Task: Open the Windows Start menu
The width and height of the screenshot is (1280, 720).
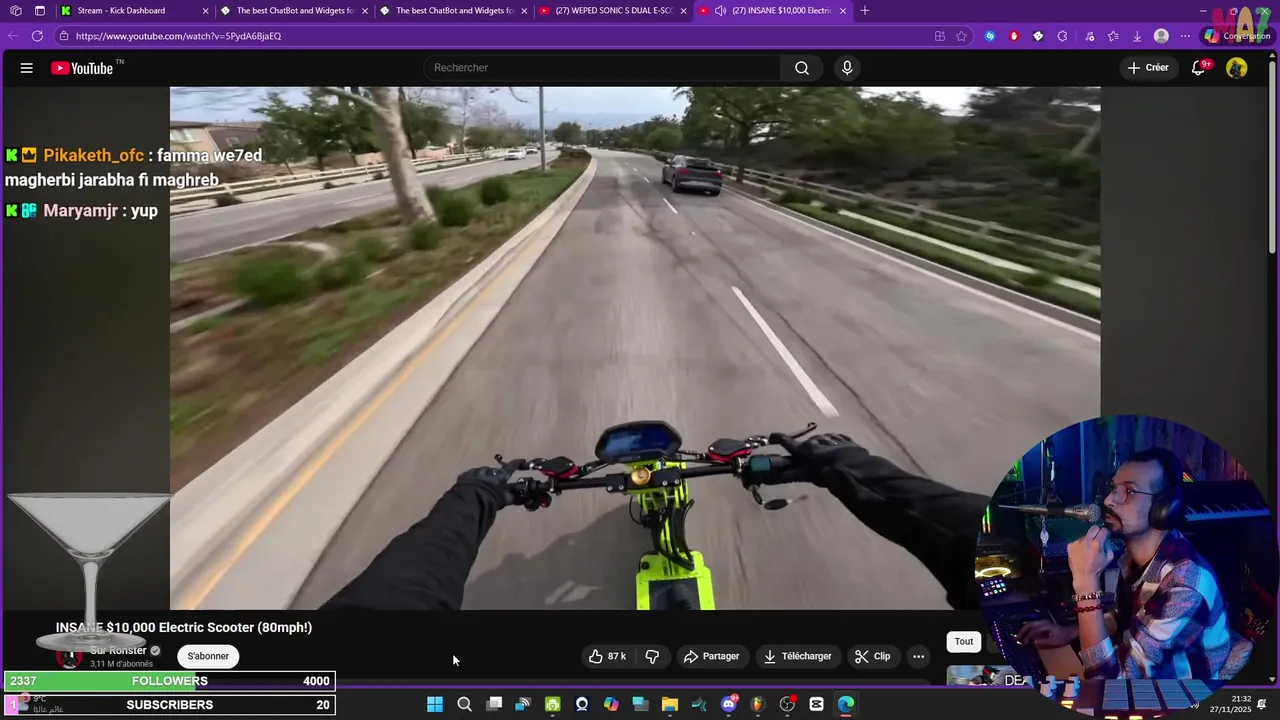Action: (435, 704)
